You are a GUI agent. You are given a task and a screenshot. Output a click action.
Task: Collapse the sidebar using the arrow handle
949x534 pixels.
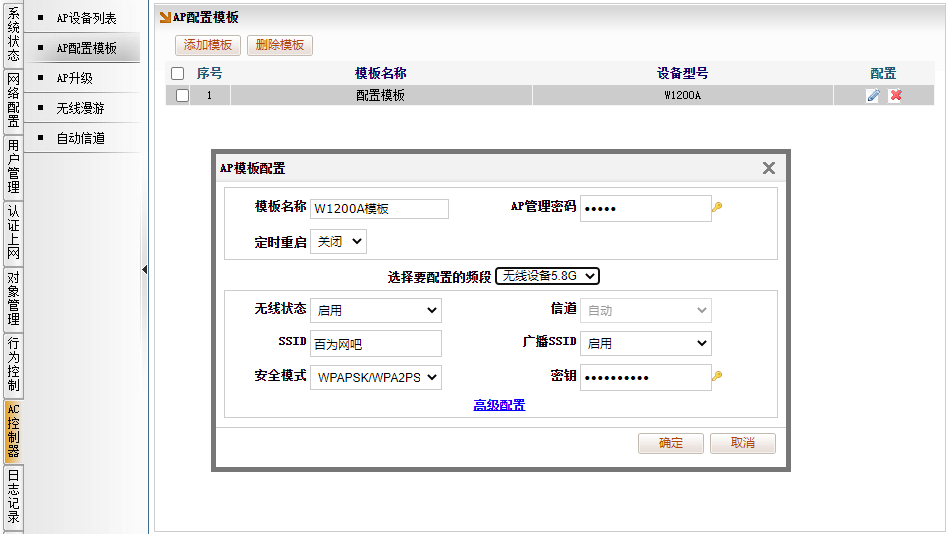pos(145,269)
